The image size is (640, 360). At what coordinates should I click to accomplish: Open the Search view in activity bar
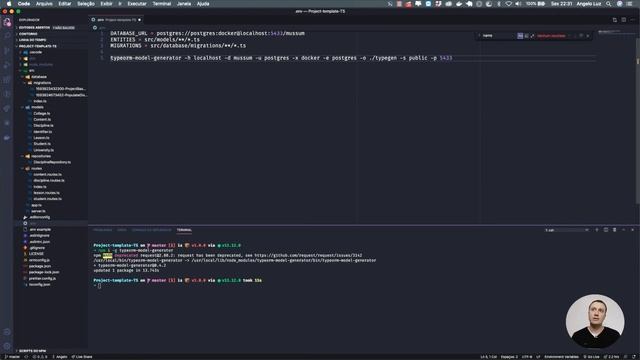click(x=7, y=36)
